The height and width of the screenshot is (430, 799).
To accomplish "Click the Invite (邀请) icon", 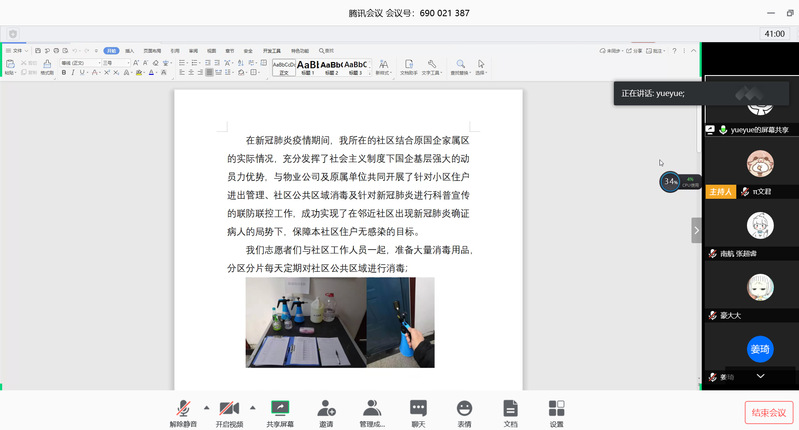I will coord(326,412).
